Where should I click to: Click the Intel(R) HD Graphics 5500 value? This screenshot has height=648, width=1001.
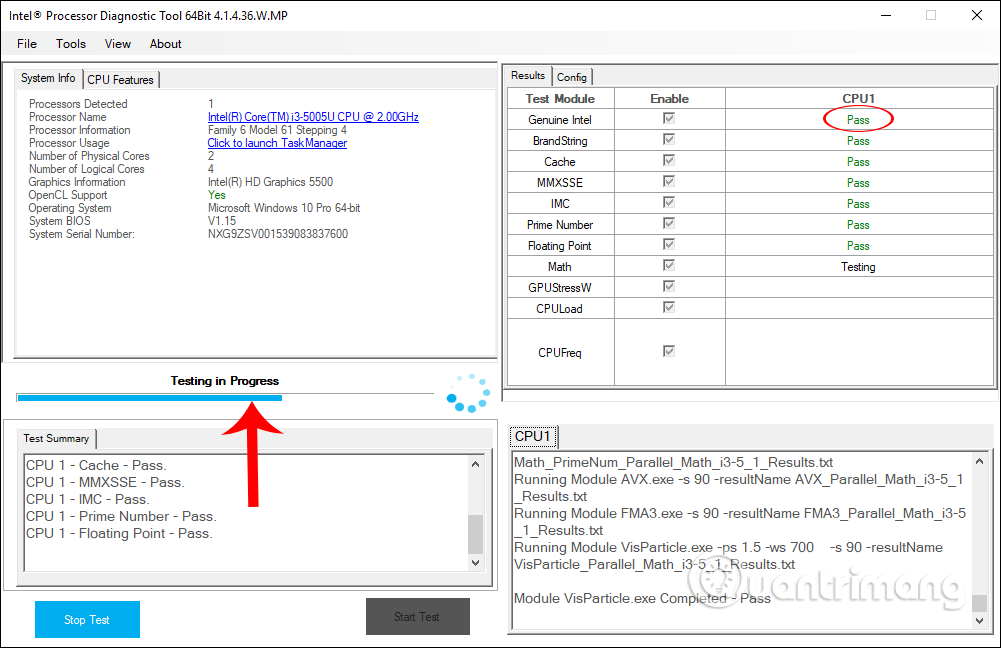click(270, 182)
